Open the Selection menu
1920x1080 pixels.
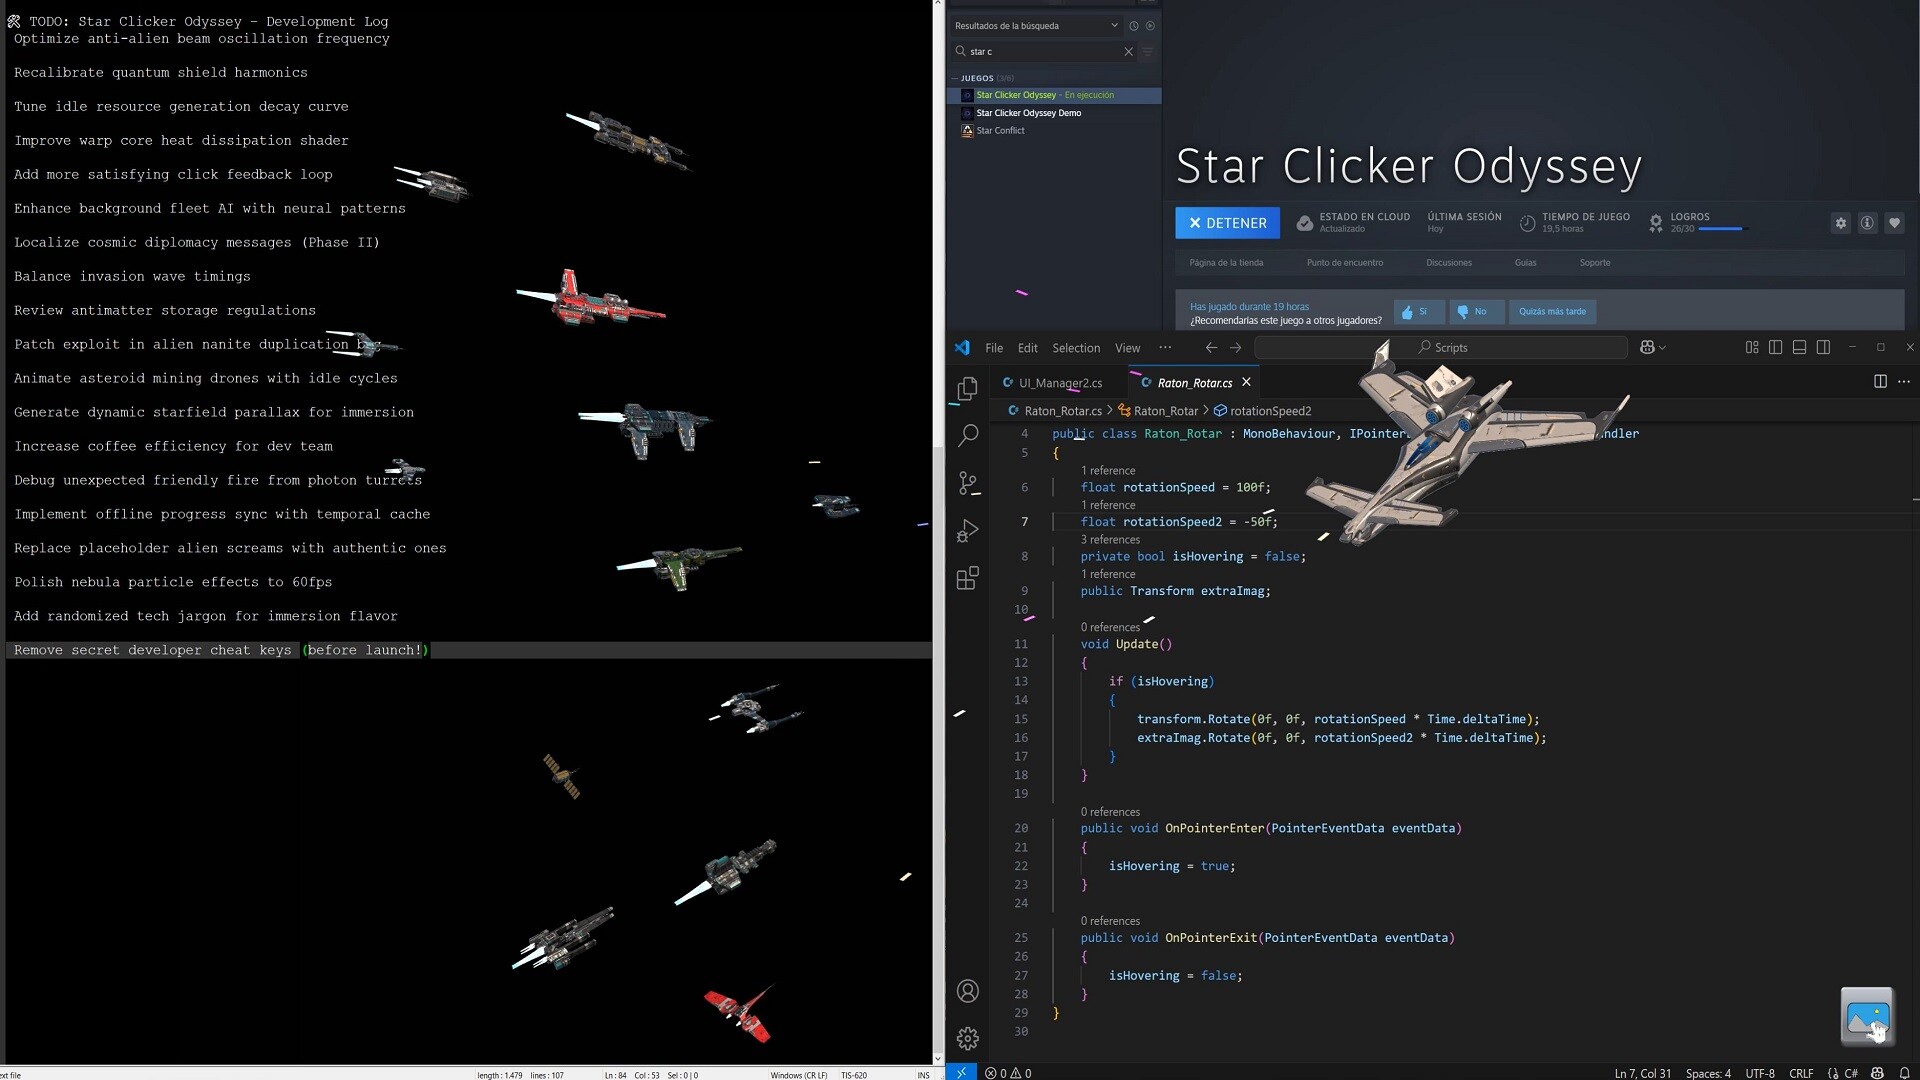click(x=1075, y=348)
